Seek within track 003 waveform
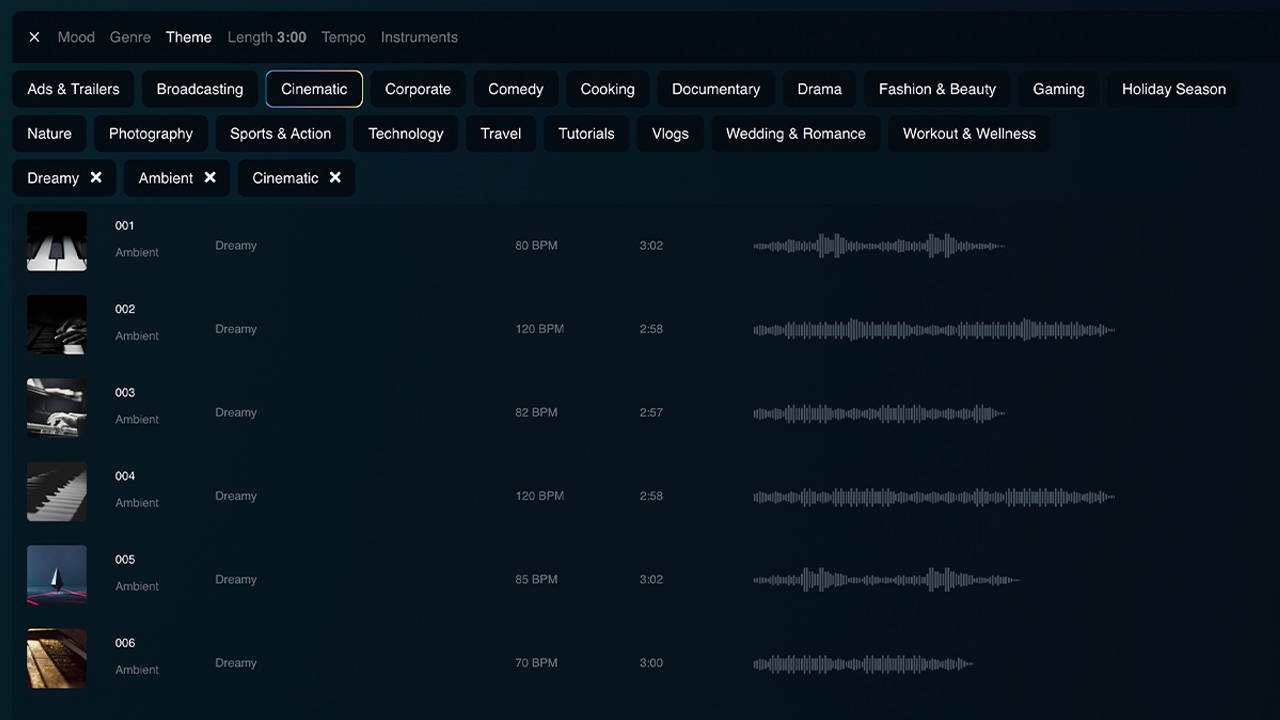Screen dimensions: 1280x720 click(879, 413)
